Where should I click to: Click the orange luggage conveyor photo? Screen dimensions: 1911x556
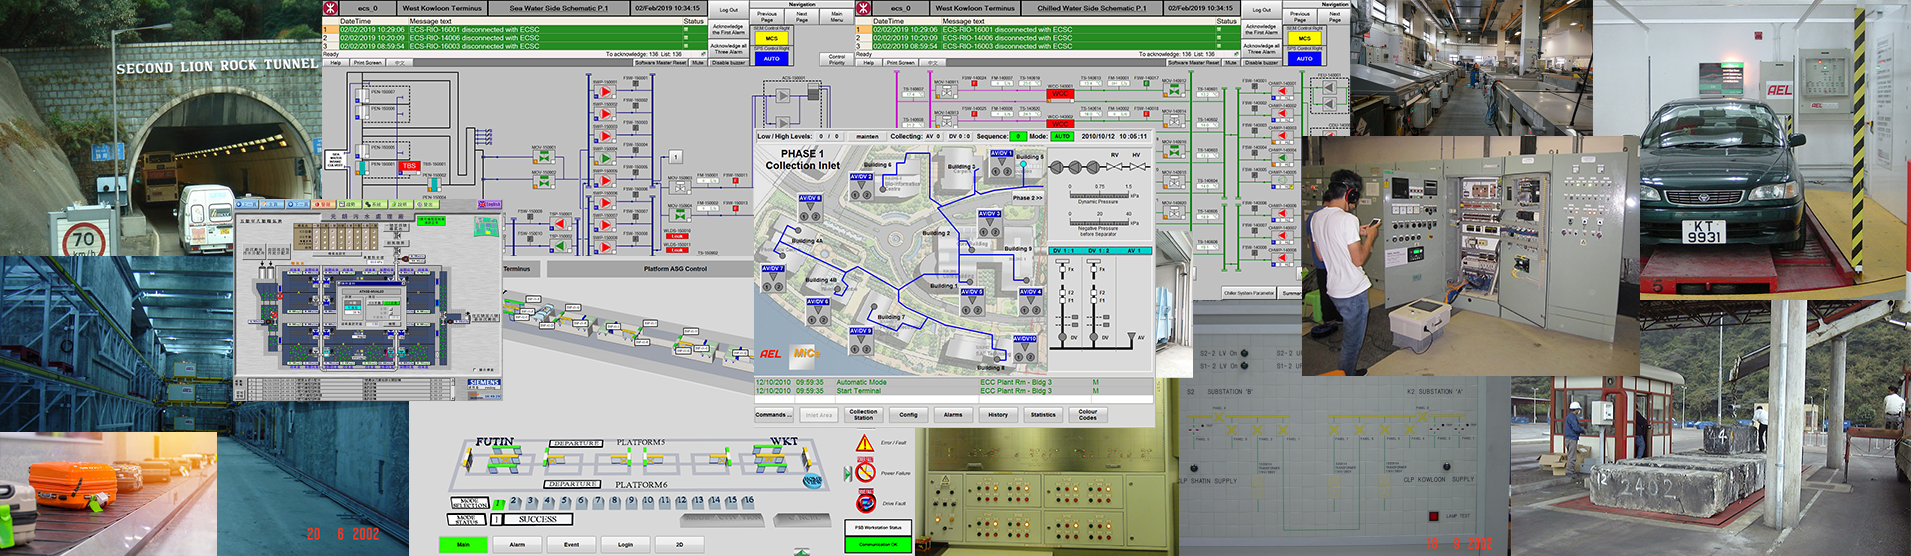[108, 494]
